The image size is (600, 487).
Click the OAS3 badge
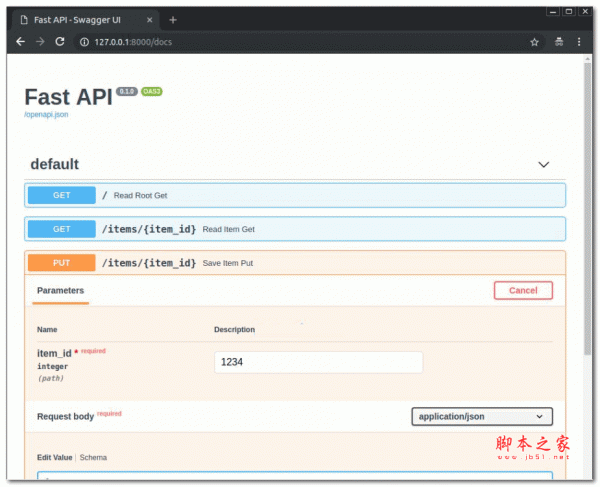coord(152,91)
